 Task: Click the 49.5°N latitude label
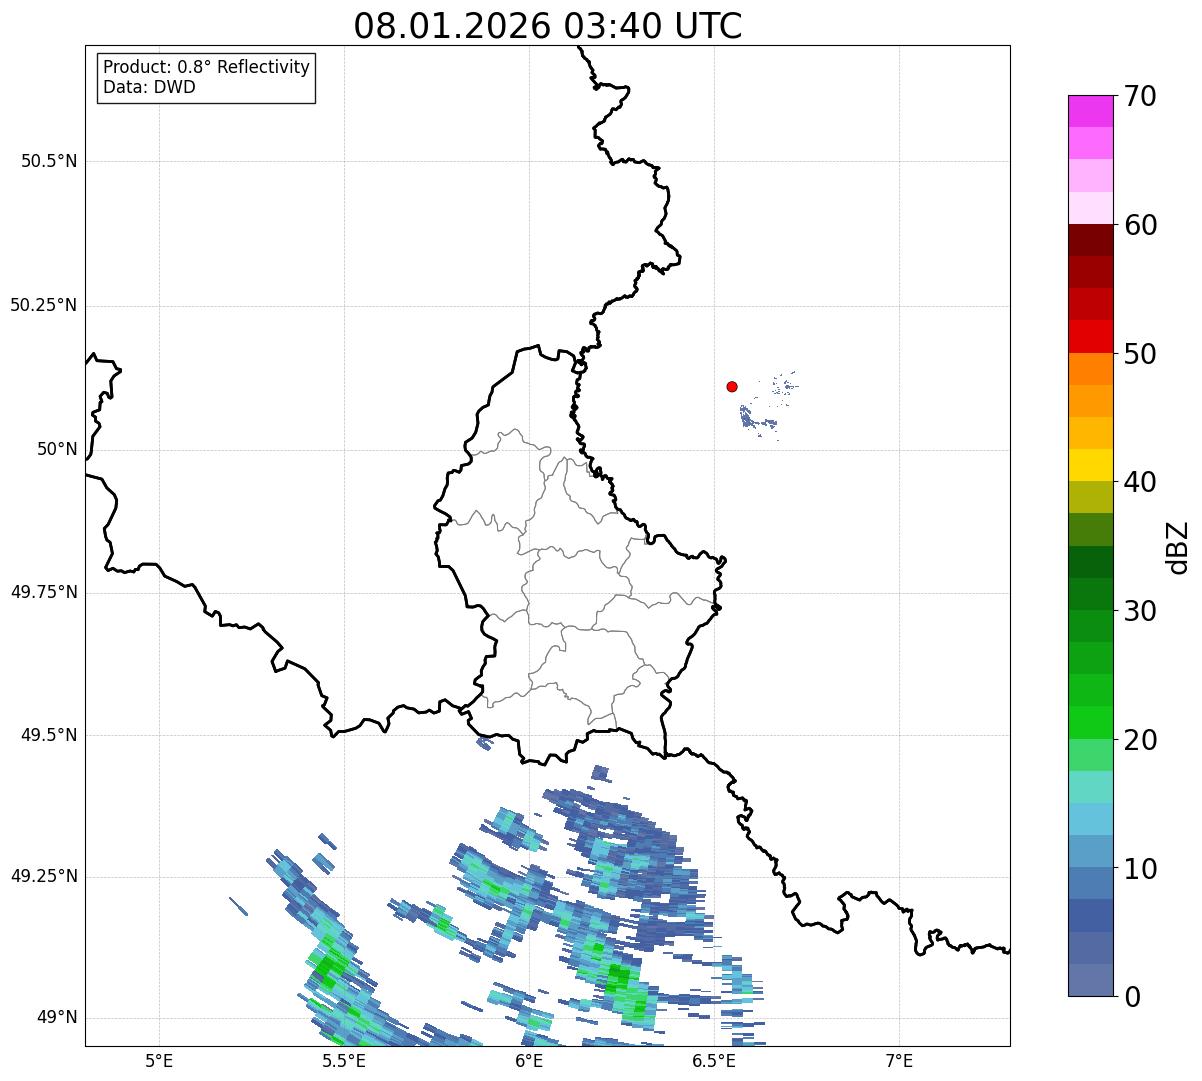click(49, 735)
